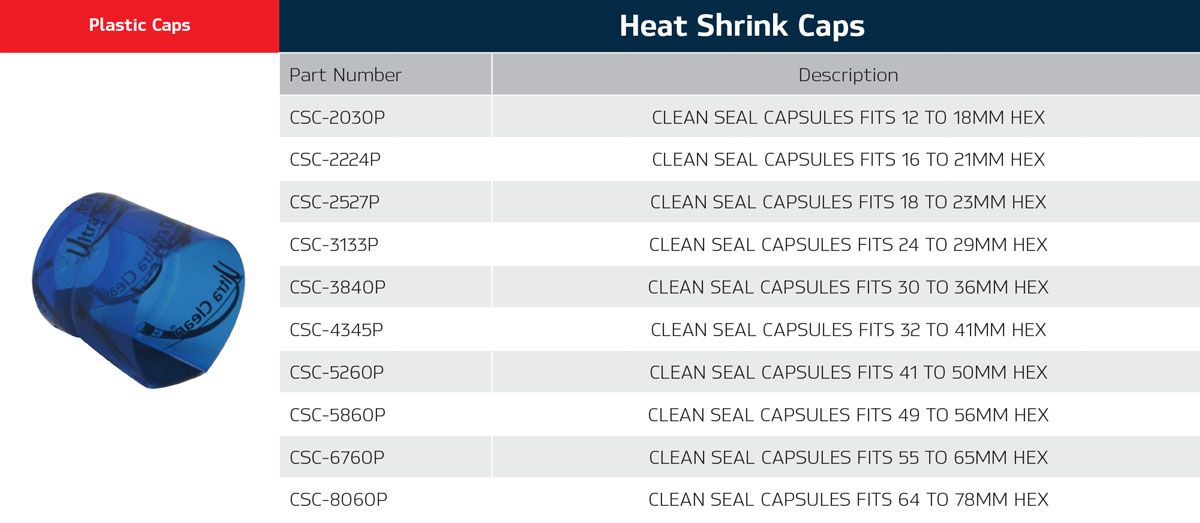Click the 24 to 29MM hex description
This screenshot has height=523, width=1200.
pos(848,245)
